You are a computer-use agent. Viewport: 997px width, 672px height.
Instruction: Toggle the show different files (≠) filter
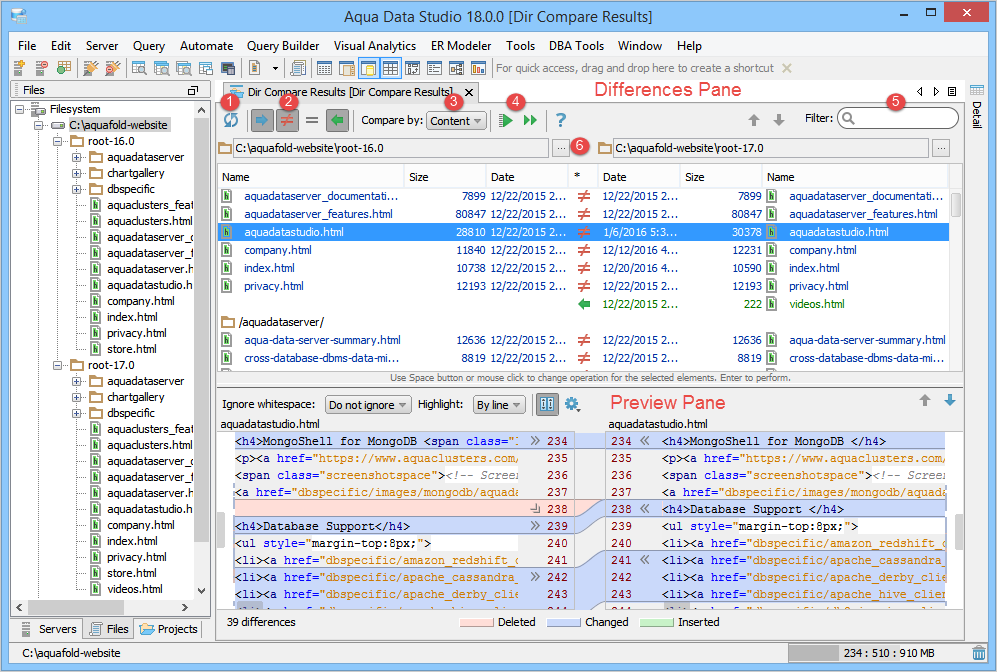click(285, 120)
